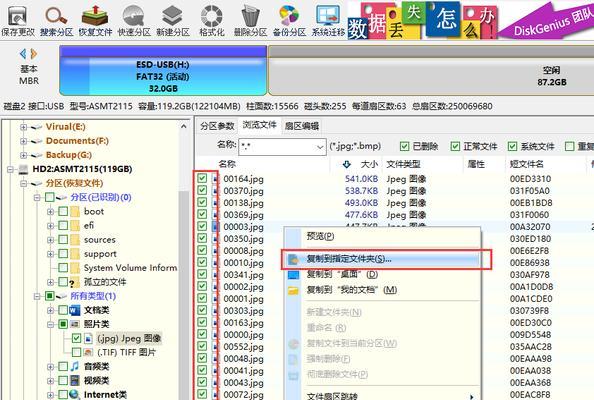Switch to the 扇区编辑 tab
Screen dimensions: 594x400
coord(302,126)
